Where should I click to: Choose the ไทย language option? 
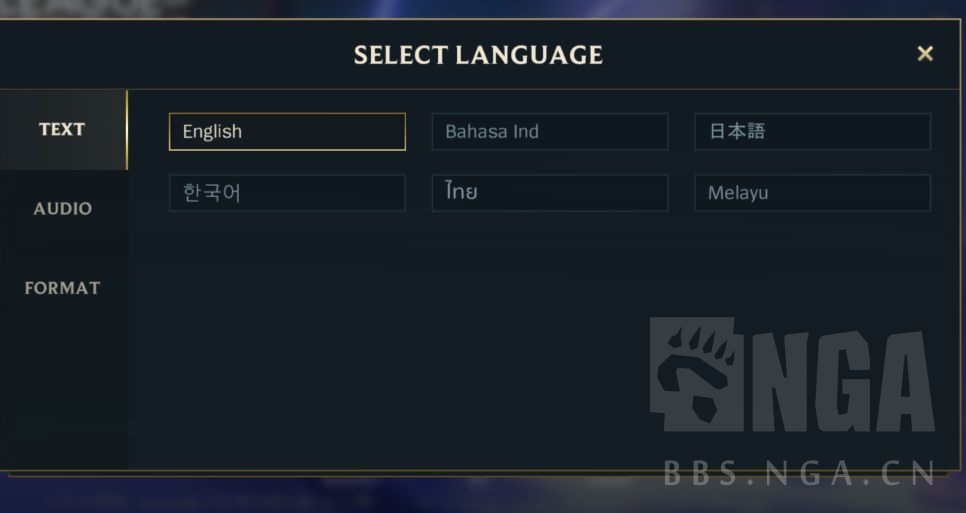[549, 193]
